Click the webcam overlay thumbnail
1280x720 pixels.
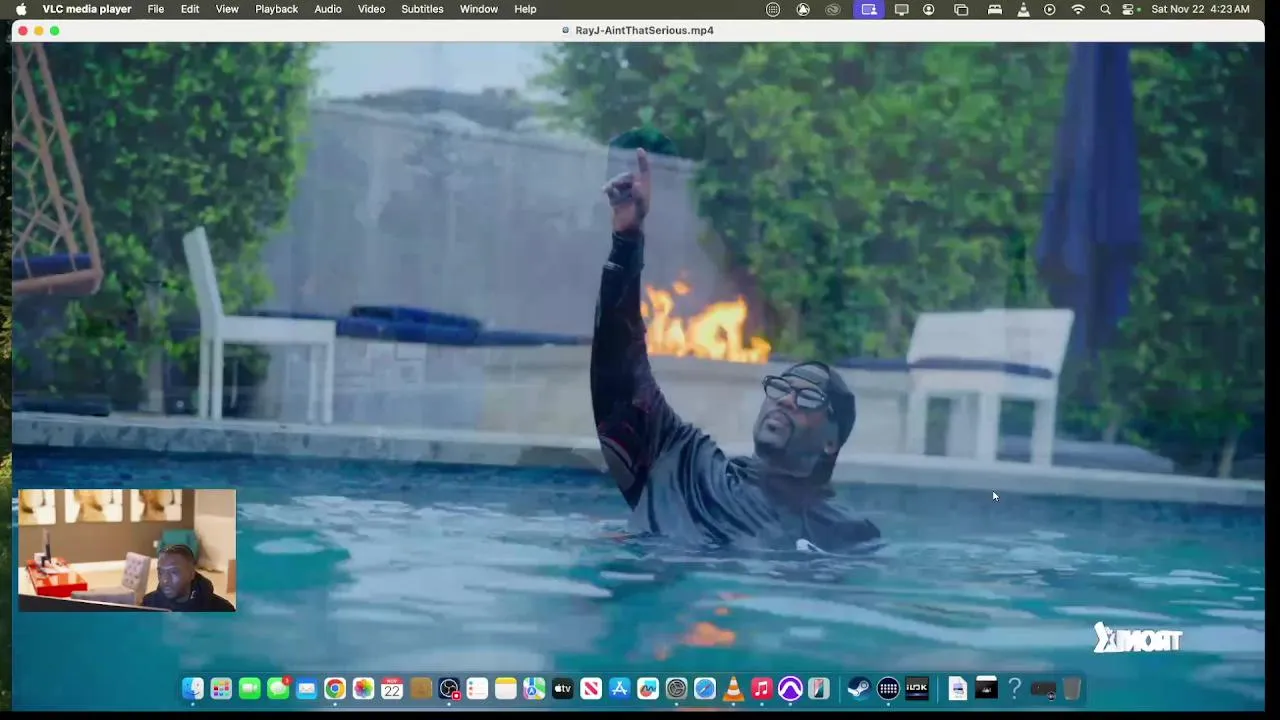pos(127,550)
